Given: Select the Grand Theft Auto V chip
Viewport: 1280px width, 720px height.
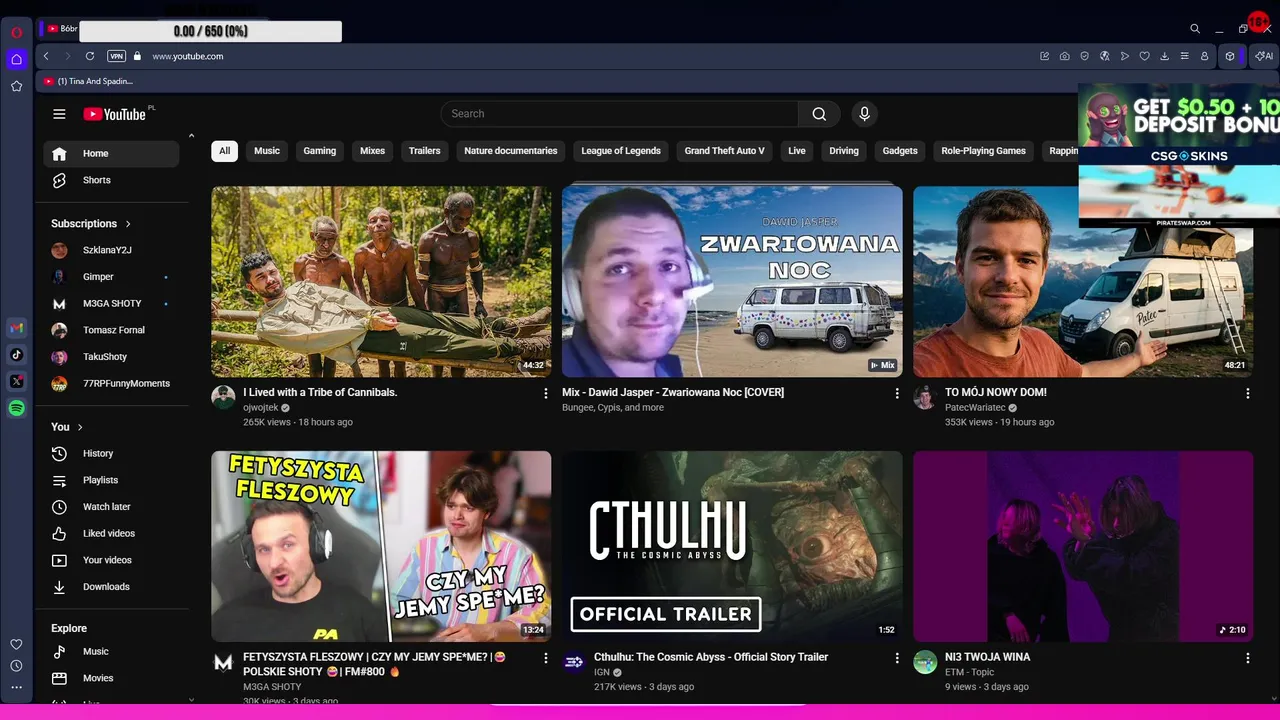Looking at the screenshot, I should 724,151.
